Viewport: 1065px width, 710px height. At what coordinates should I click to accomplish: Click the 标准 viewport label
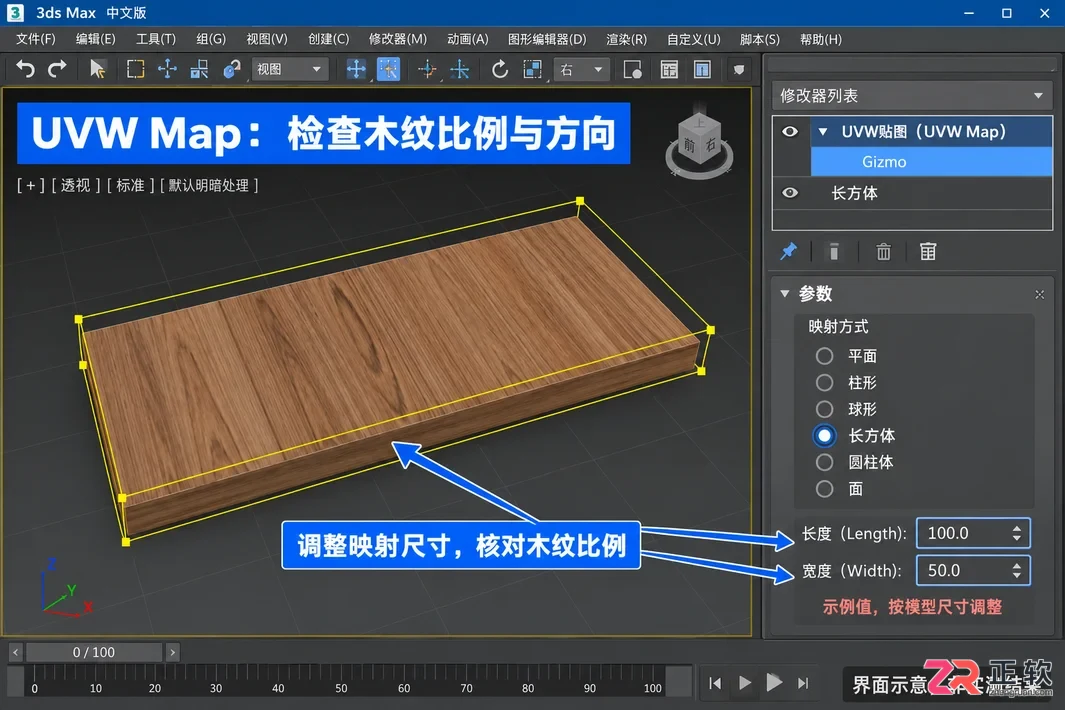coord(130,185)
